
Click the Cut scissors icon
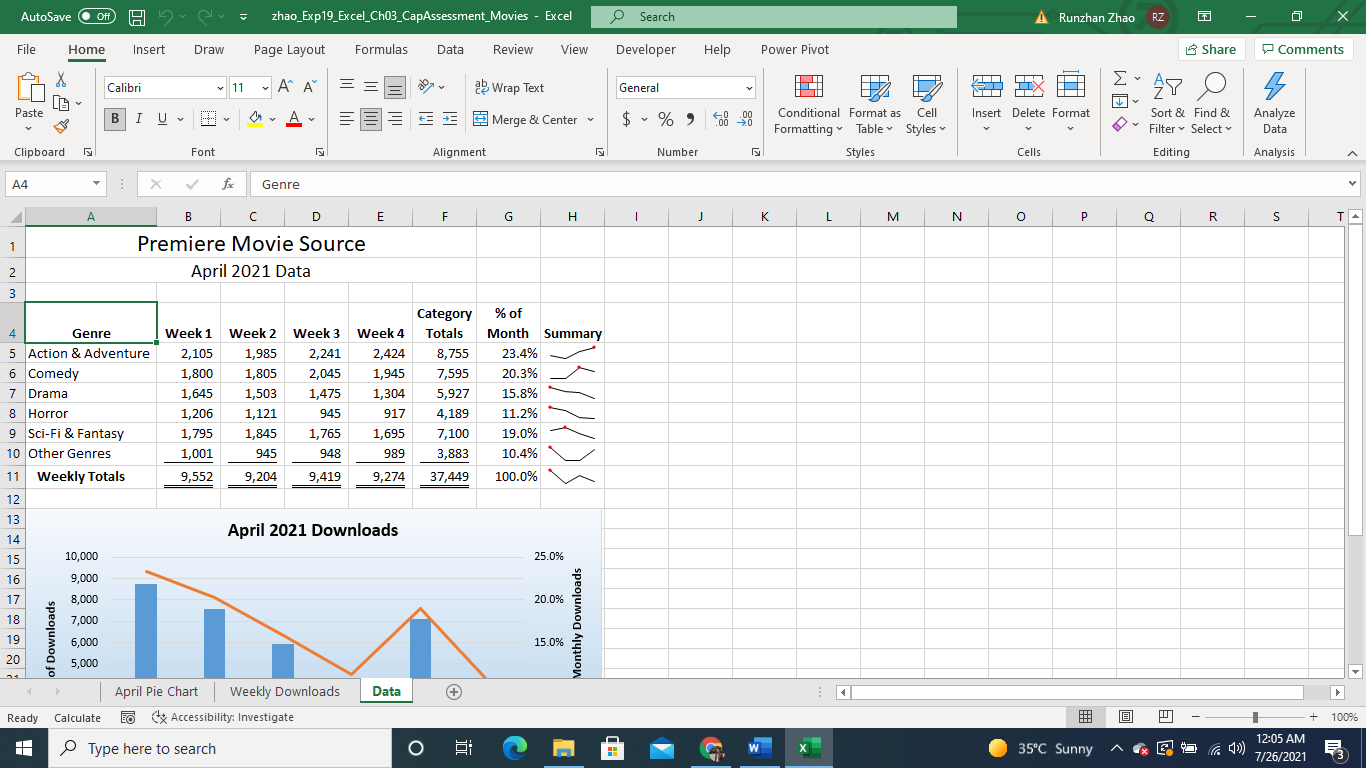[61, 80]
